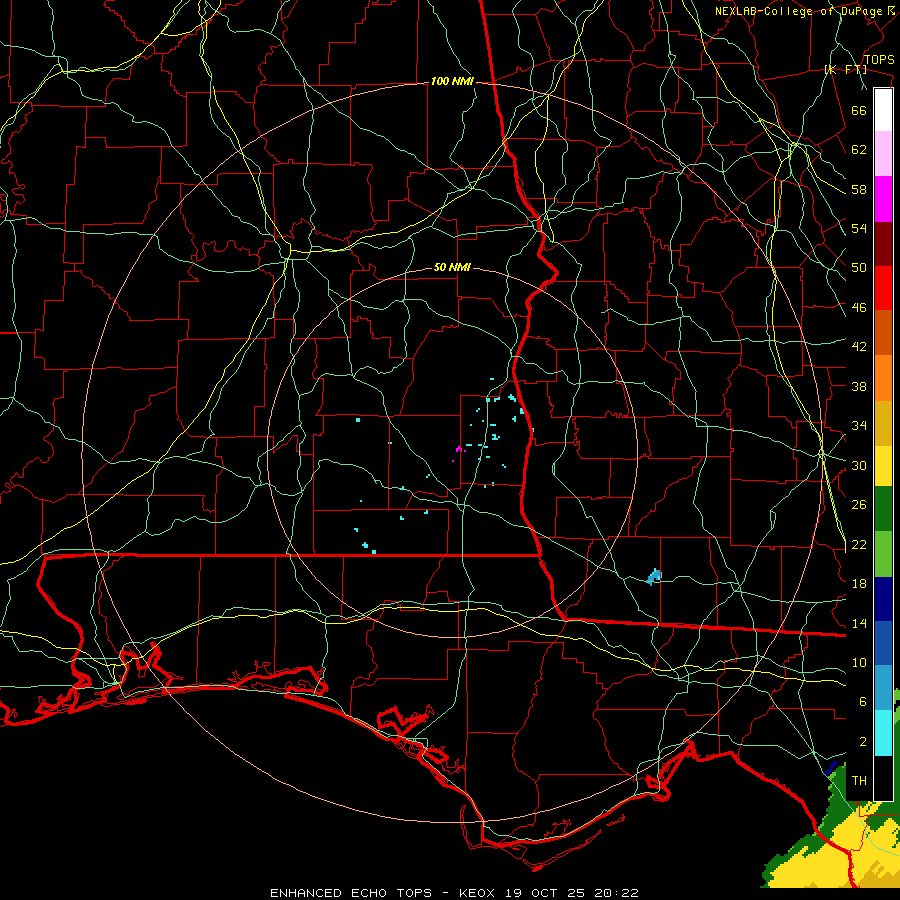Click the 50 NMI range ring label

coord(452,267)
